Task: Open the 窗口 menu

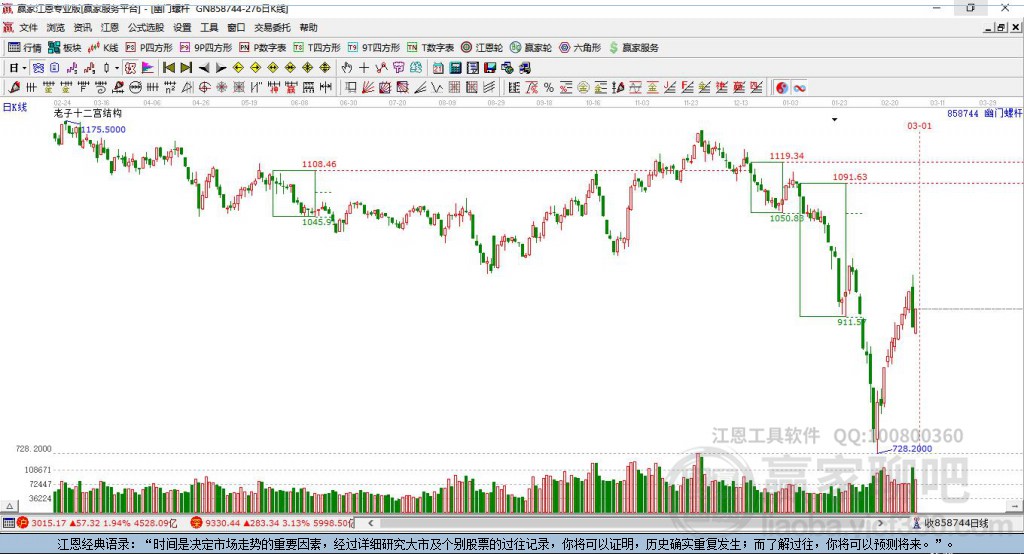Action: [x=236, y=27]
